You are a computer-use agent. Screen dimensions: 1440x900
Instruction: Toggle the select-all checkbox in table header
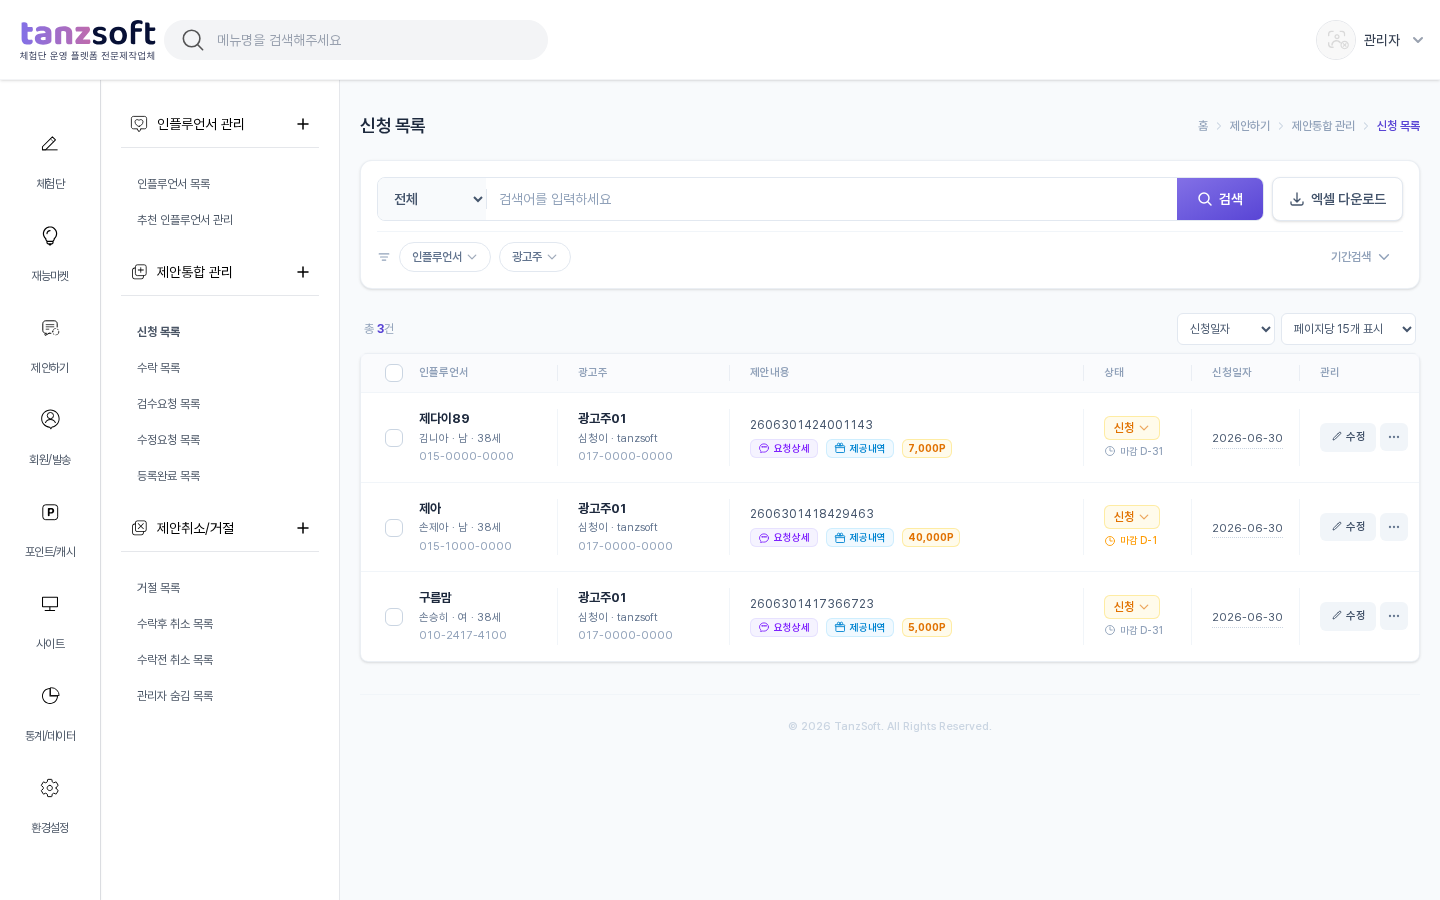(x=394, y=373)
